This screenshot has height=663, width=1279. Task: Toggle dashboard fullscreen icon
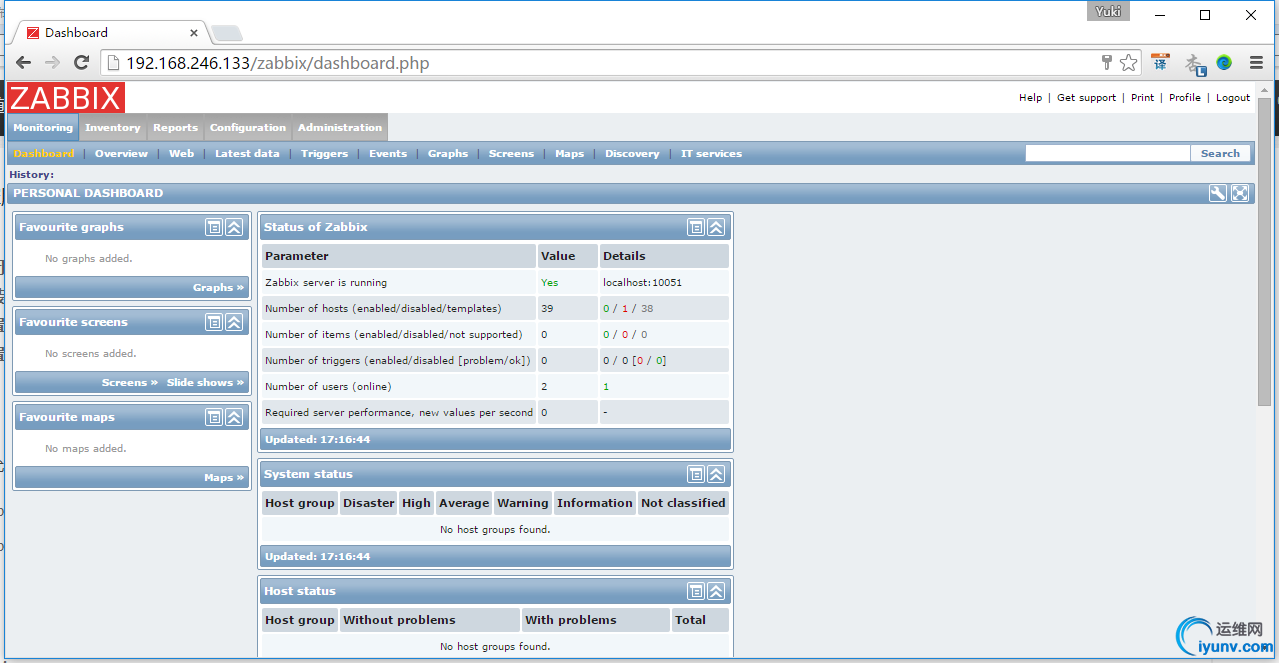1240,193
